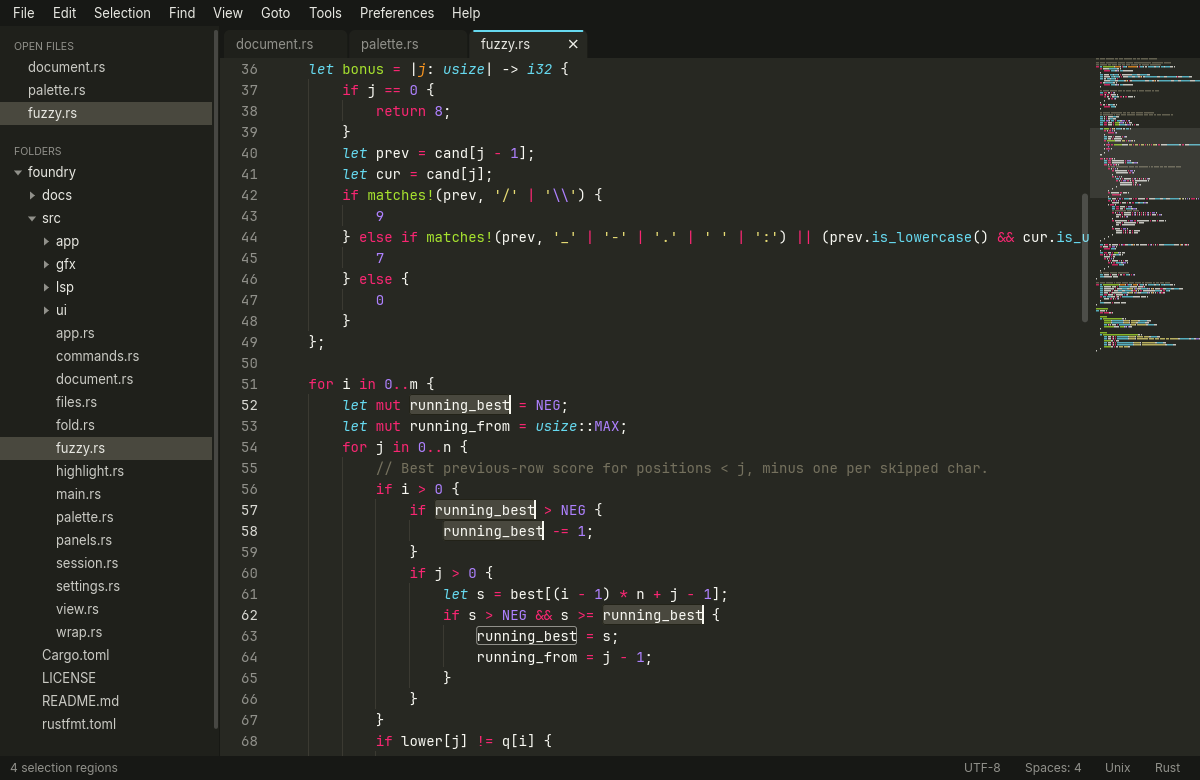Open README.md file
The image size is (1200, 780).
[x=106, y=701]
